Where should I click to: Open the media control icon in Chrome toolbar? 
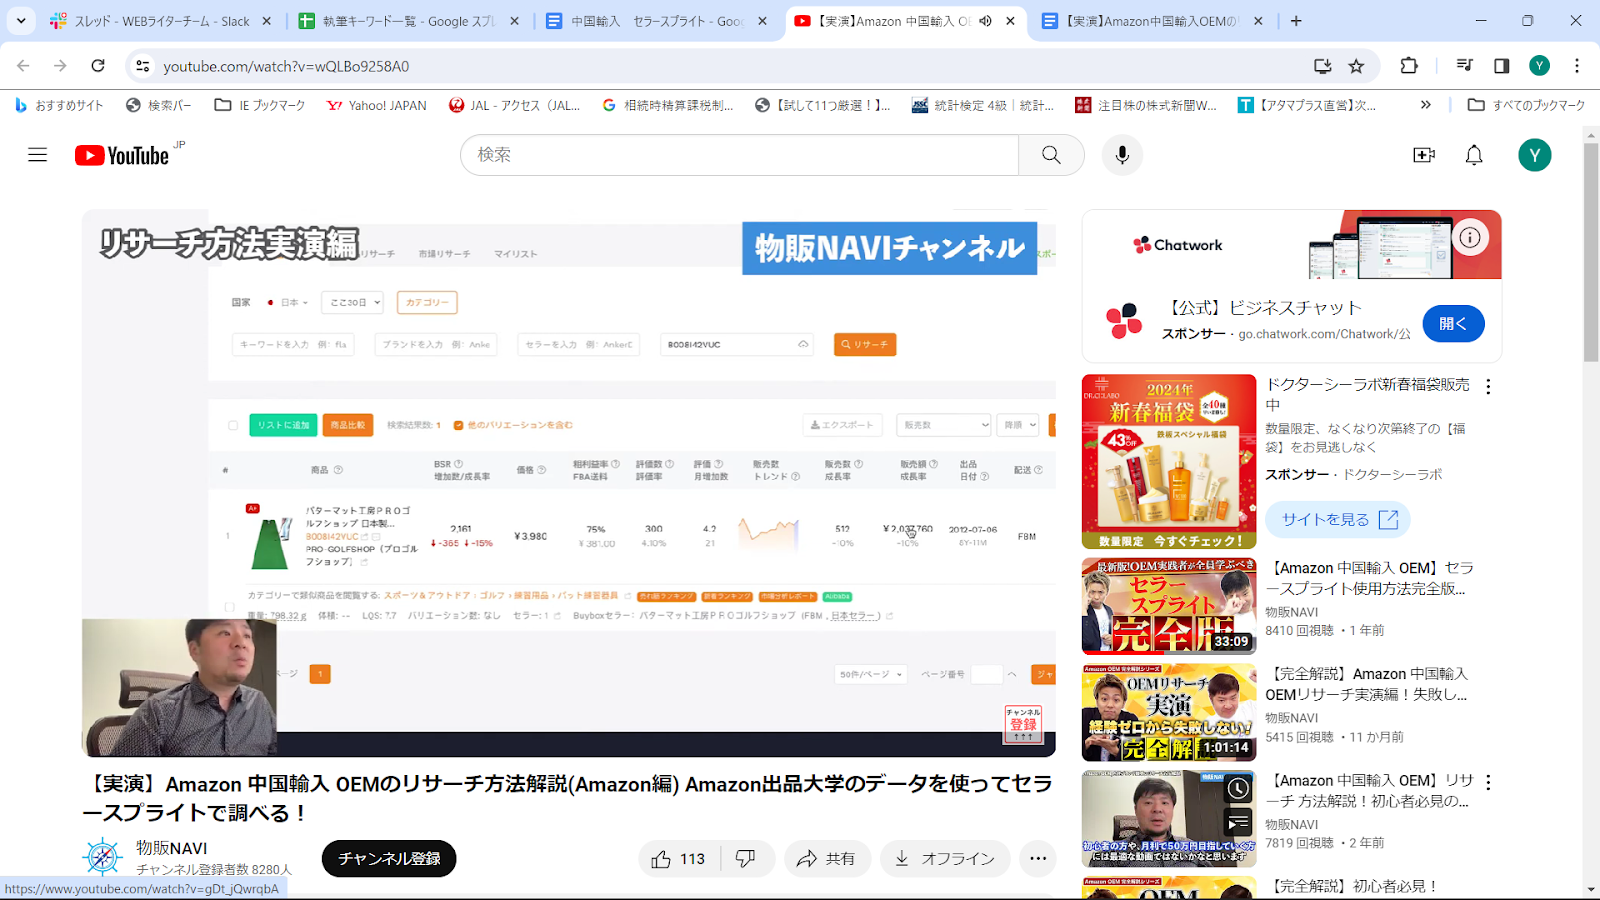click(1464, 66)
